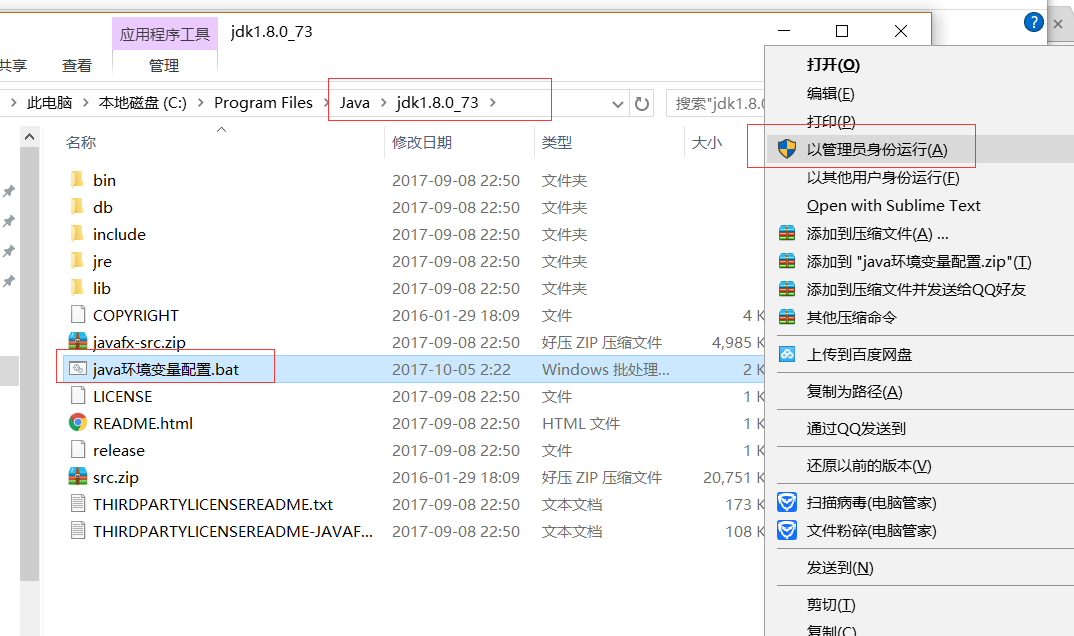Expand the chevron between Java and jdk1.8.0_73
The image size is (1074, 636).
coord(383,103)
